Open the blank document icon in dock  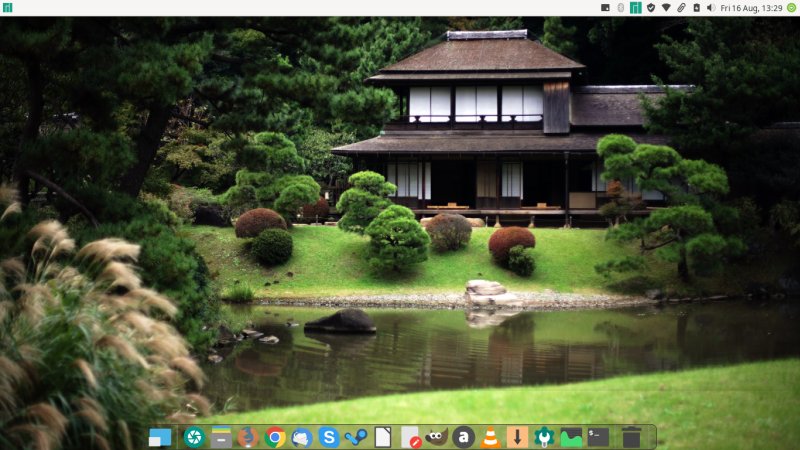point(383,437)
